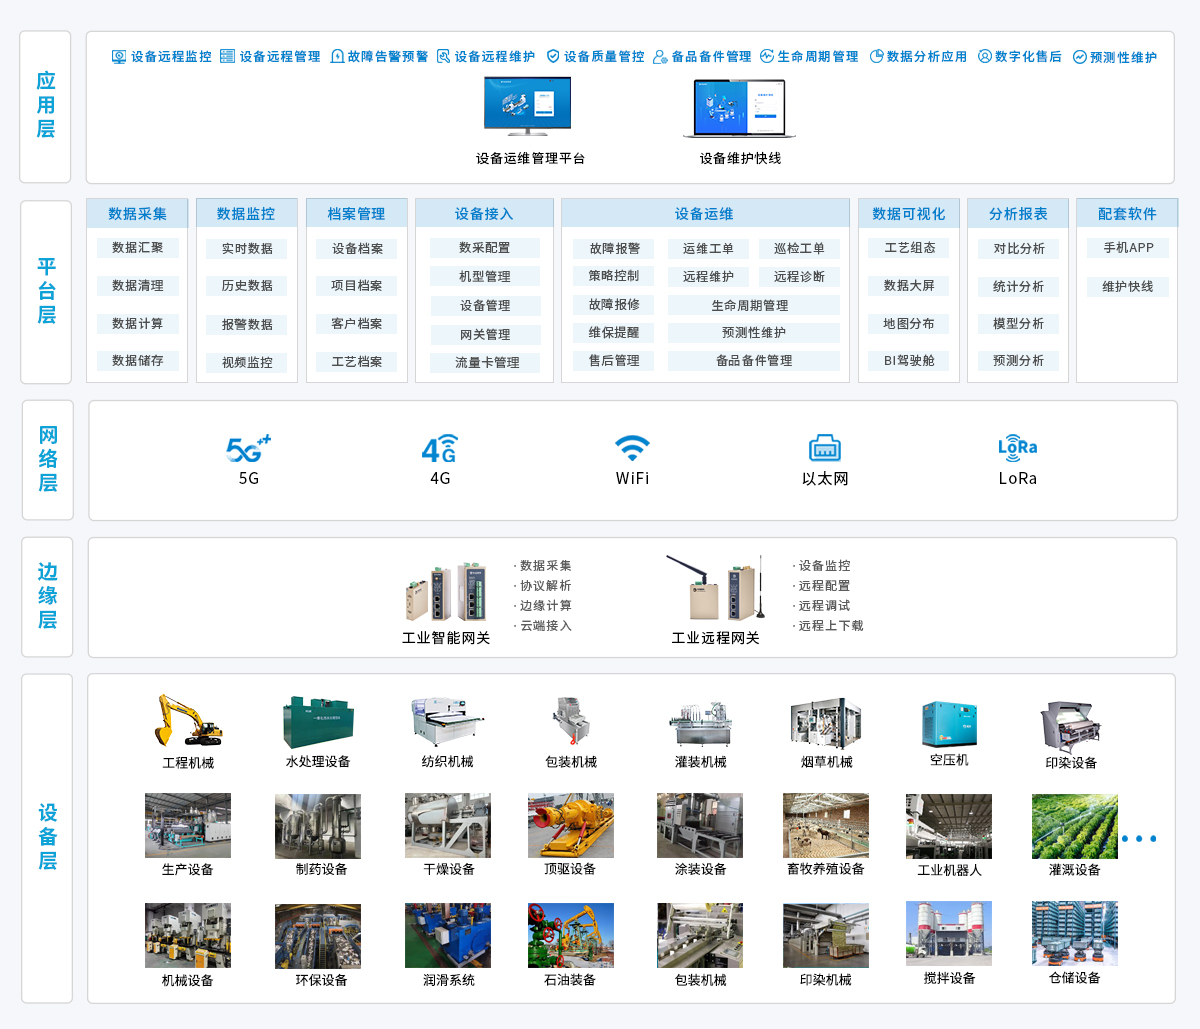The image size is (1200, 1029).
Task: Click the 故障告警预警 bell icon
Action: [x=337, y=57]
